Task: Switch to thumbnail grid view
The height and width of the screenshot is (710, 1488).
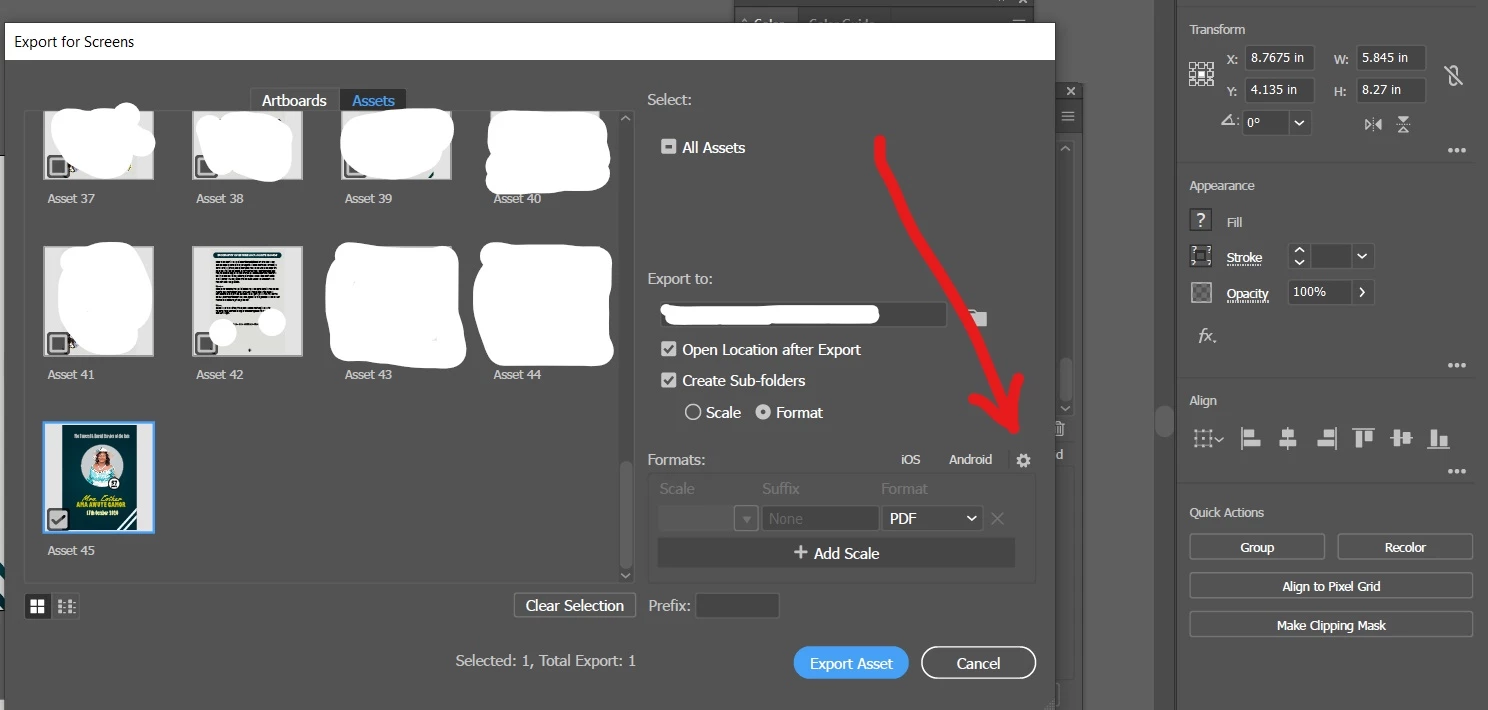Action: pos(38,606)
